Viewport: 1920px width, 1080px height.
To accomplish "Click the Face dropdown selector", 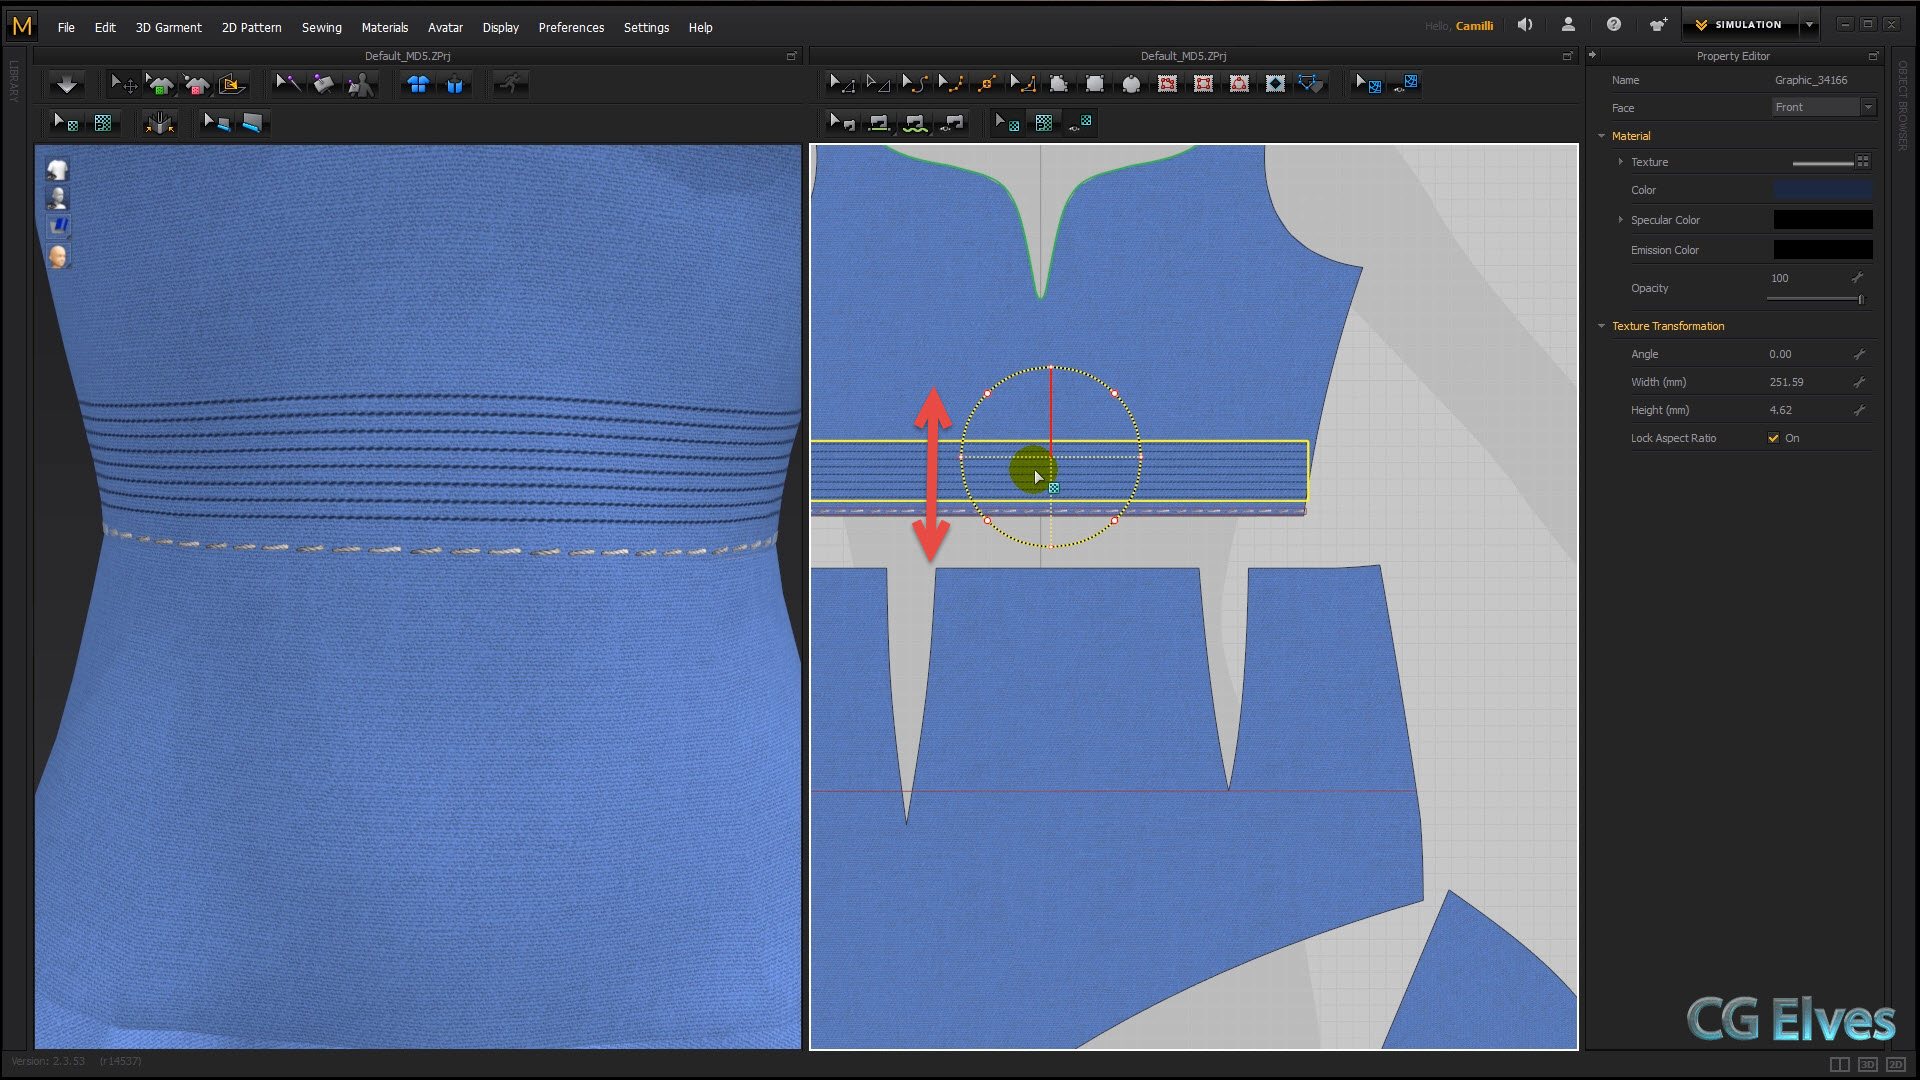I will (x=1824, y=107).
